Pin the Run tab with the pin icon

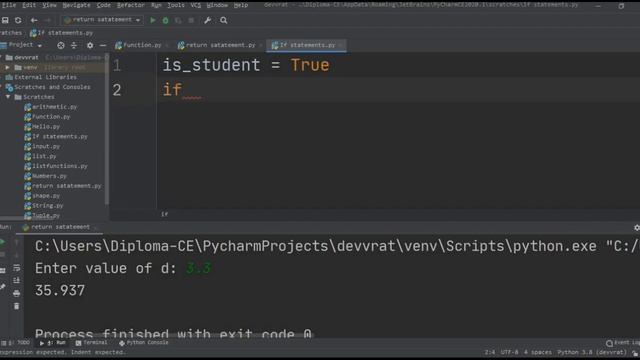point(2,287)
